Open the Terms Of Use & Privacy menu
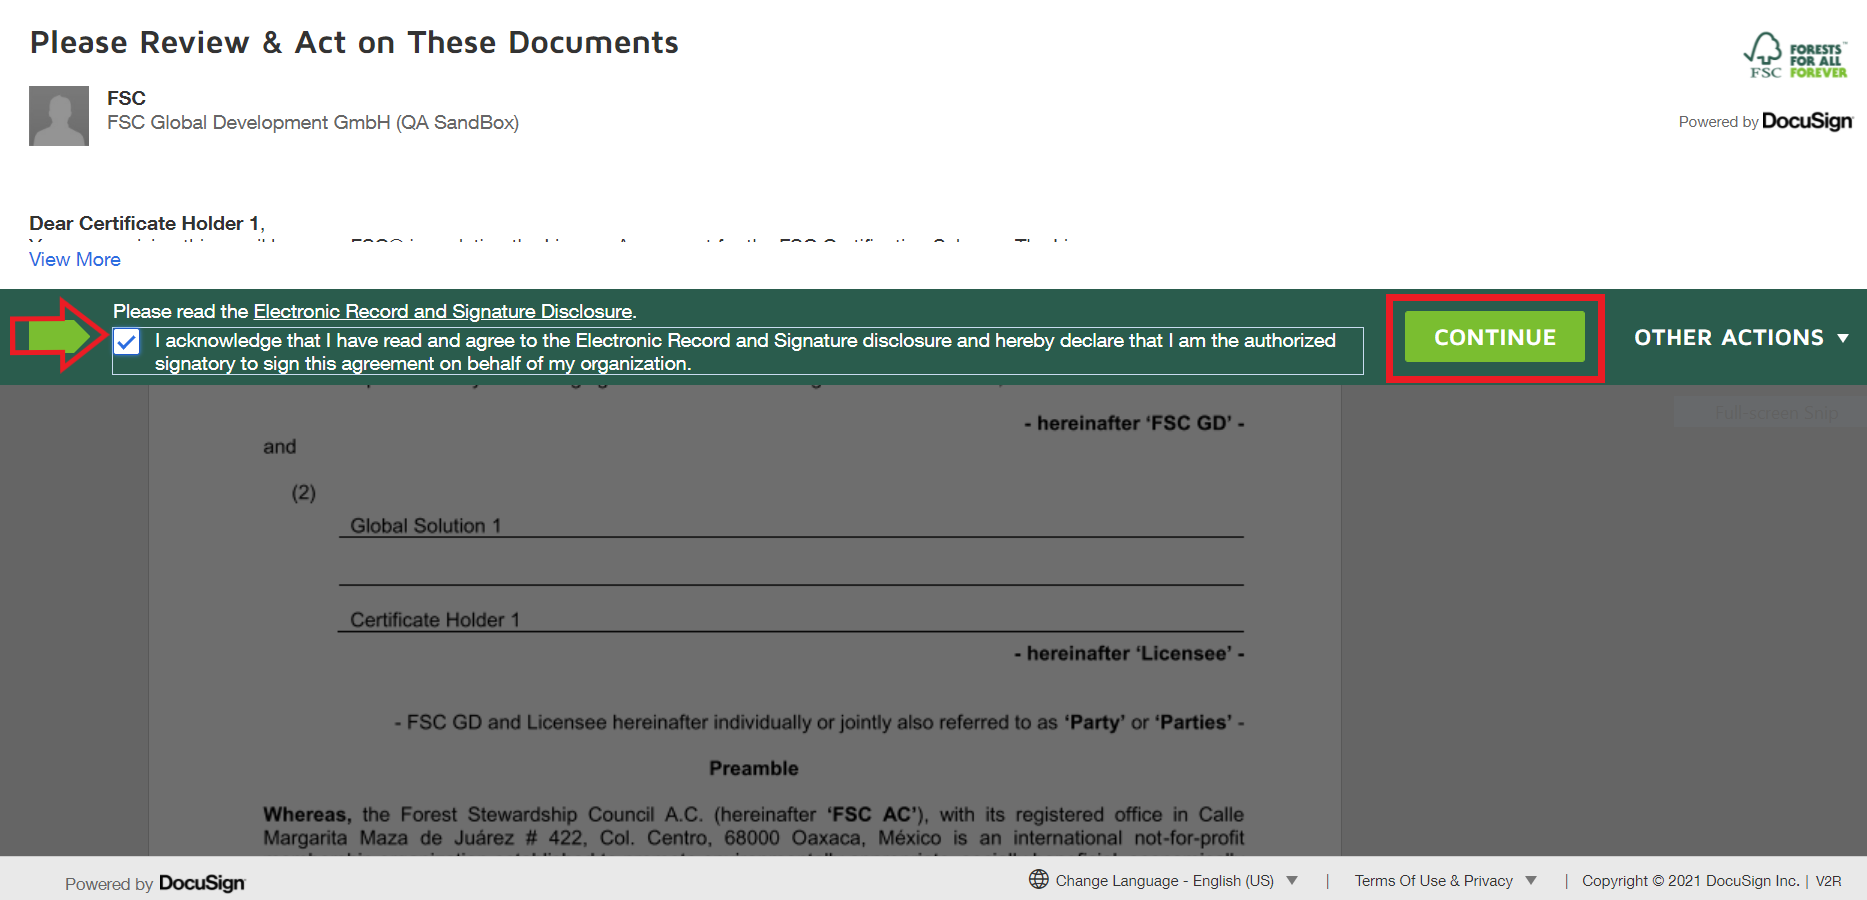Viewport: 1867px width, 900px height. coord(1444,881)
